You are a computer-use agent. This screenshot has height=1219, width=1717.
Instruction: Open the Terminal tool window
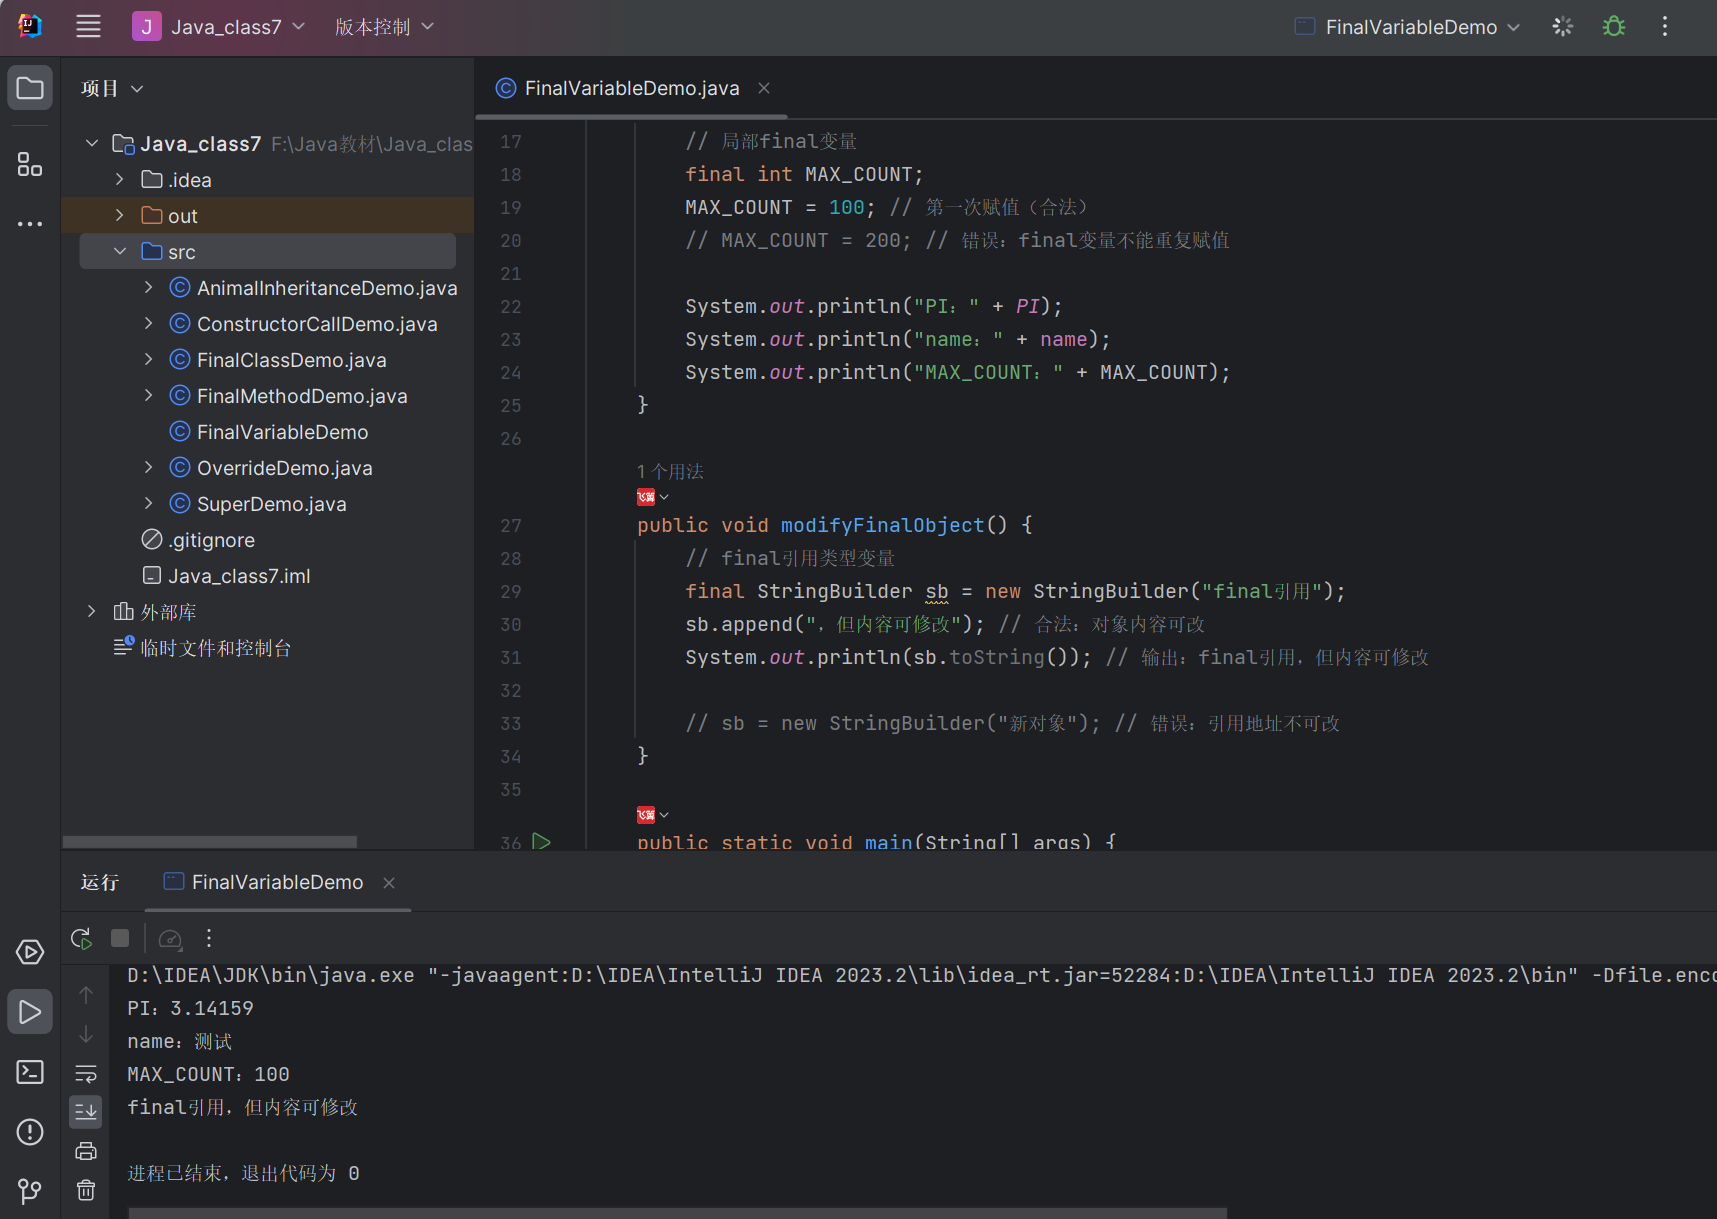[x=30, y=1072]
